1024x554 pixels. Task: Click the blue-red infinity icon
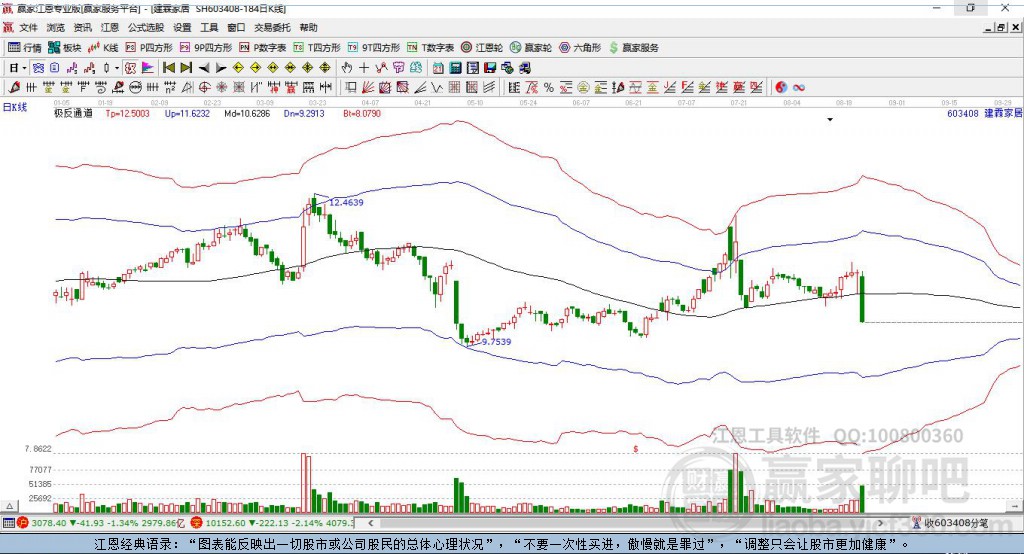(799, 88)
